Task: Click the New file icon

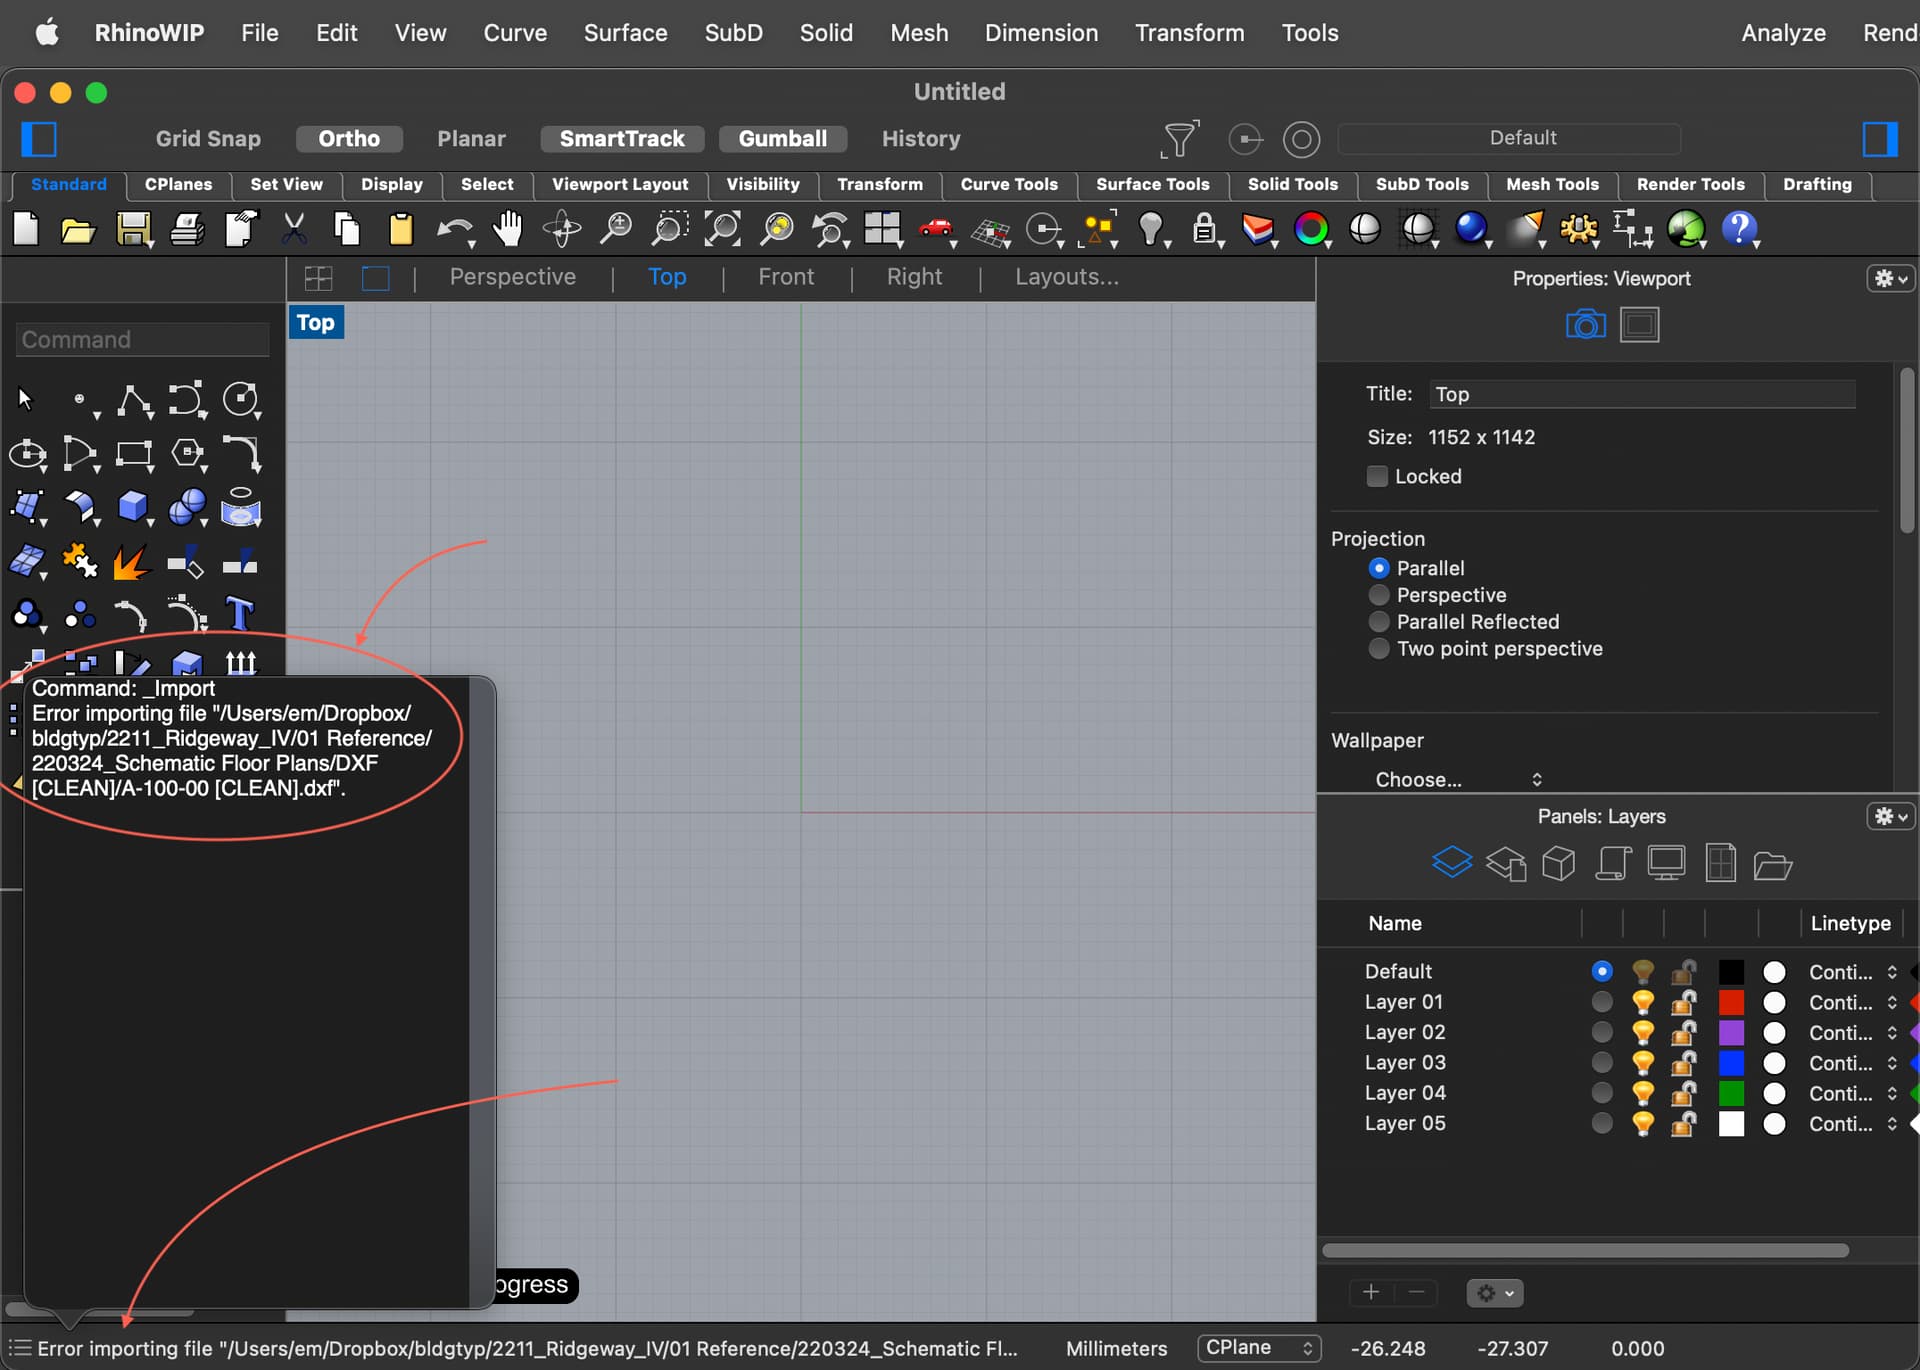Action: pos(26,229)
